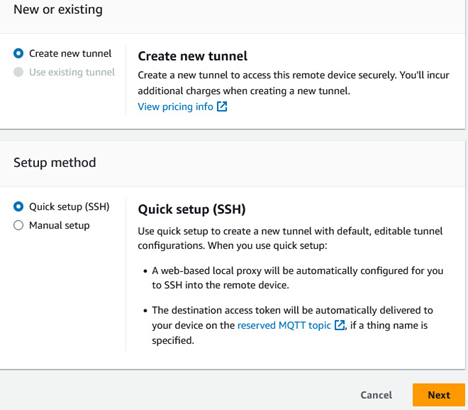
Task: Click the web-based local proxy bullet text
Action: point(297,278)
